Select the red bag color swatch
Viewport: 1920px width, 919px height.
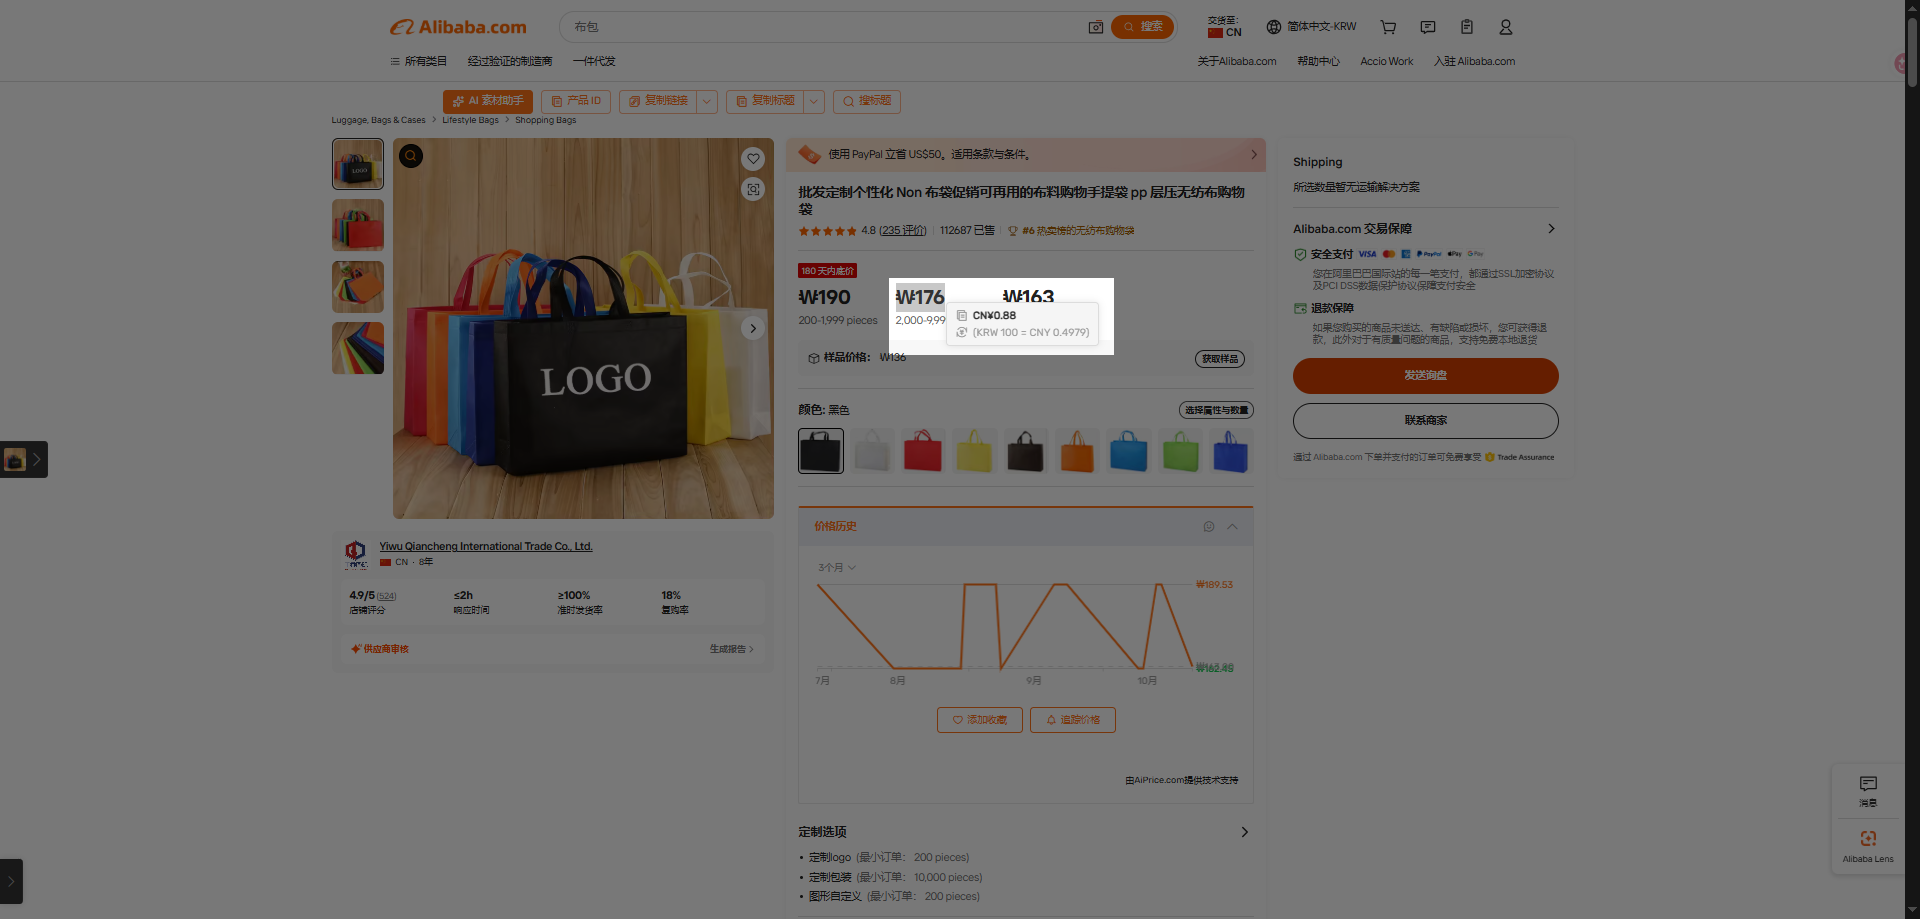tap(923, 451)
